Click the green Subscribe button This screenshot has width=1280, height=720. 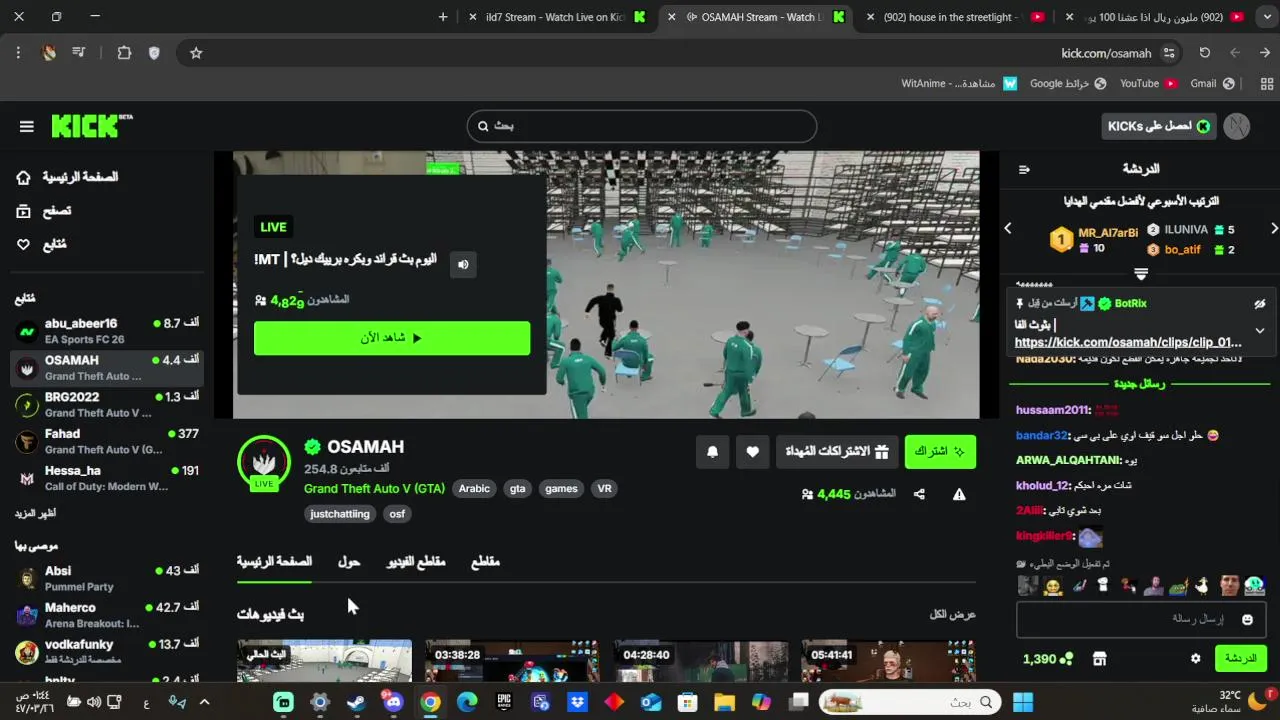[x=940, y=452]
